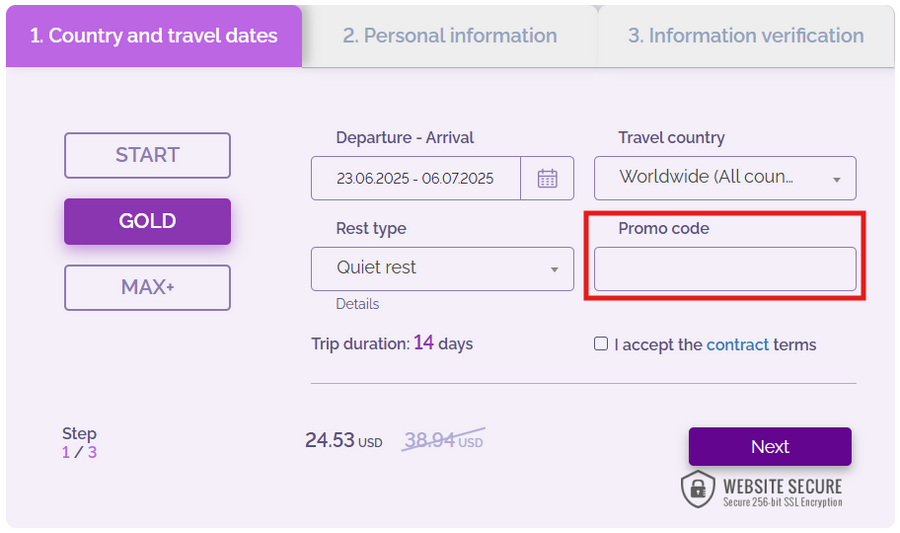This screenshot has height=533, width=900.
Task: Select Country and travel dates tab
Action: [x=153, y=36]
